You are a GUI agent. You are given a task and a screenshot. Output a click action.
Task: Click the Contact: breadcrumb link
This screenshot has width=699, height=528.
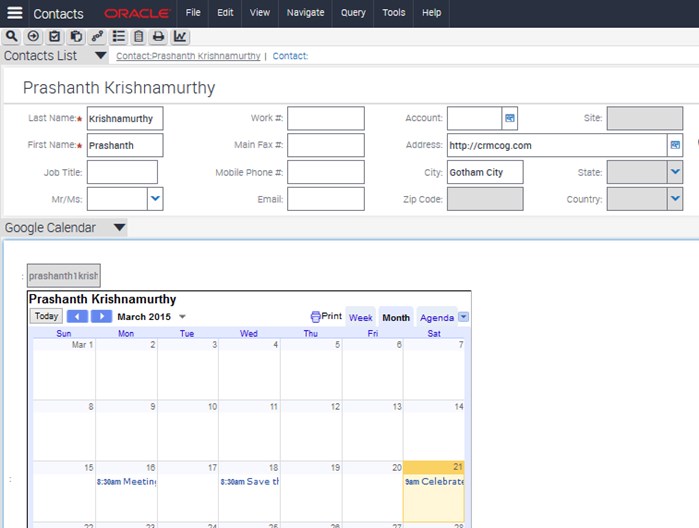pos(290,56)
